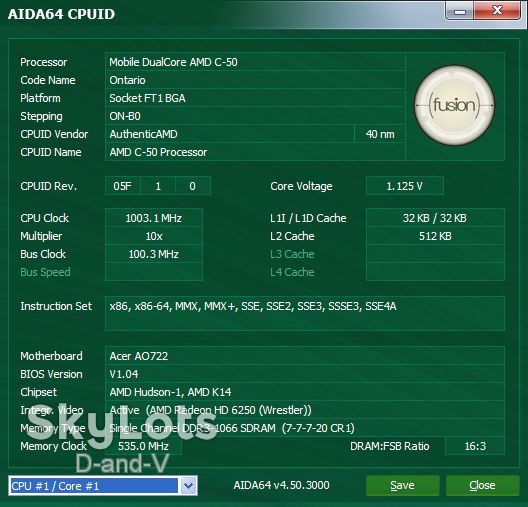
Task: Click the Motherboard value Acer AO722
Action: coord(305,356)
